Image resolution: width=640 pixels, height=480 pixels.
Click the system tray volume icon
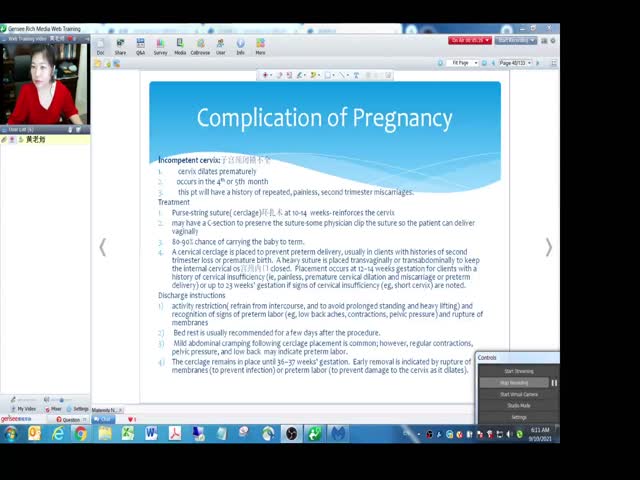point(509,435)
